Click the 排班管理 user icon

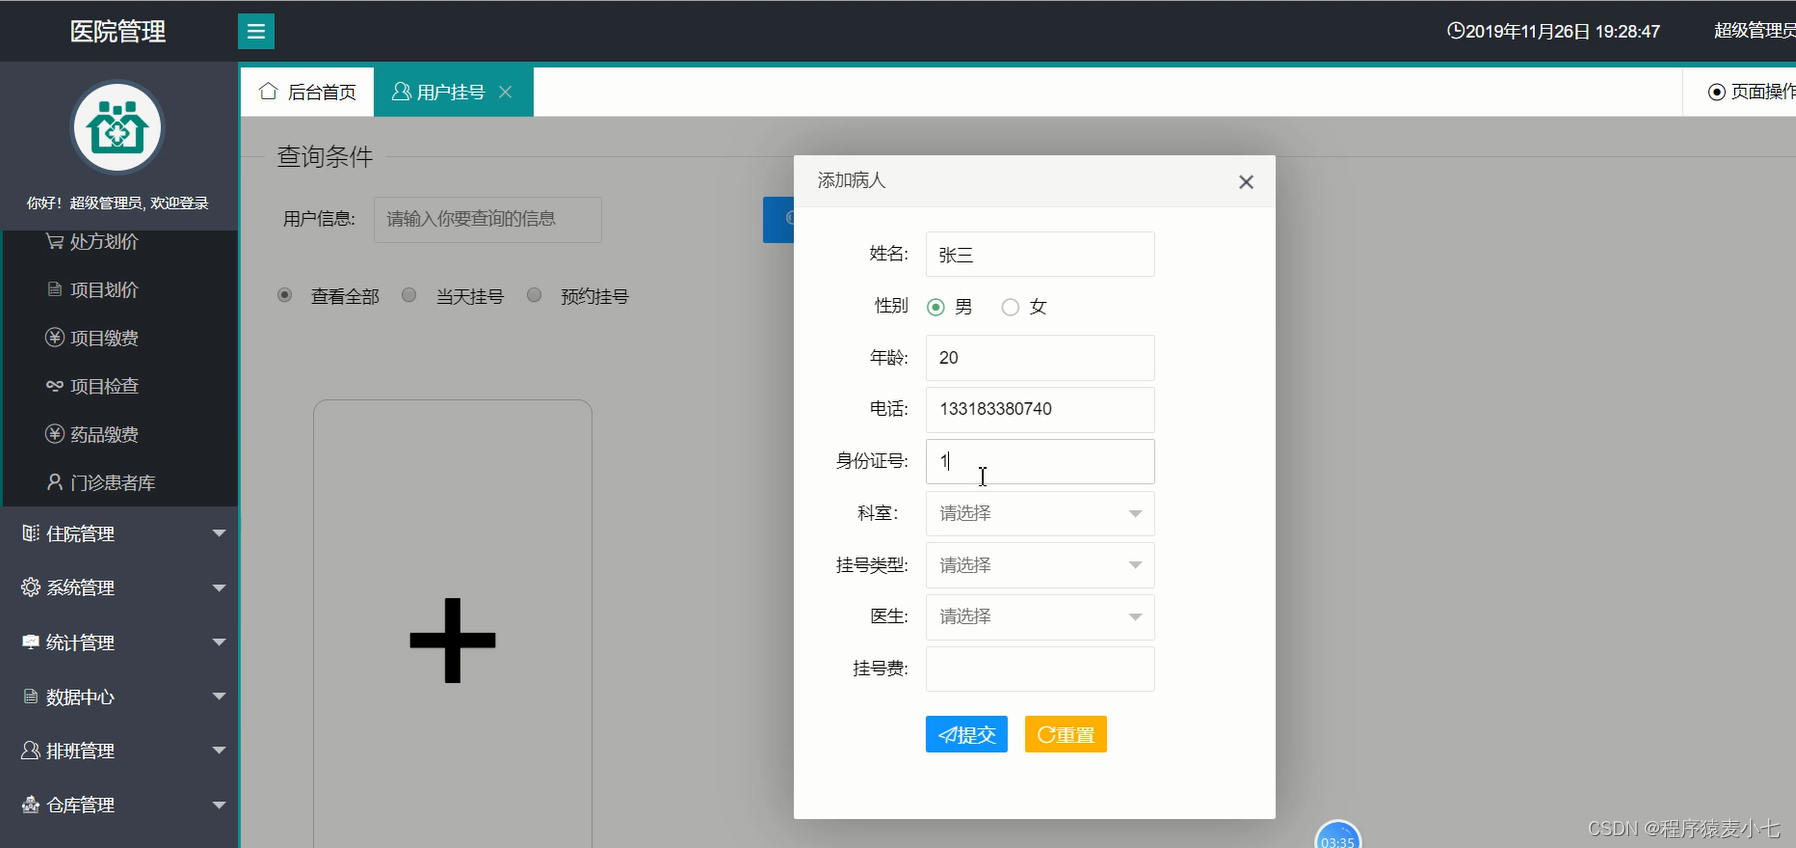[31, 750]
